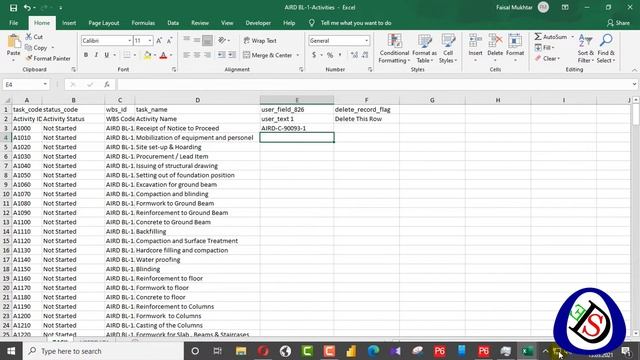Screen dimensions: 640x360
Task: Switch to the Page Layout tab
Action: (104, 23)
